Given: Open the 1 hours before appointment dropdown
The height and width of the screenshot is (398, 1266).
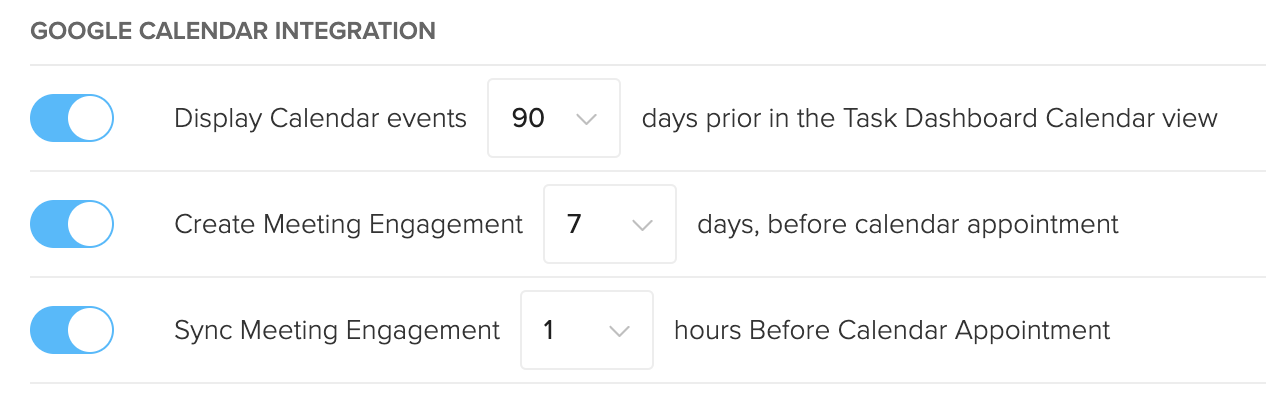Looking at the screenshot, I should [x=587, y=330].
